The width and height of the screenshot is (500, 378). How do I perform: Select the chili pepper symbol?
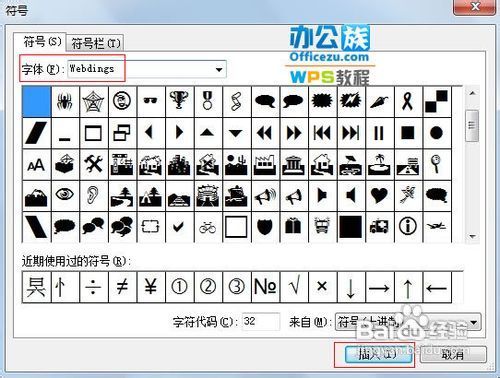coord(379,101)
